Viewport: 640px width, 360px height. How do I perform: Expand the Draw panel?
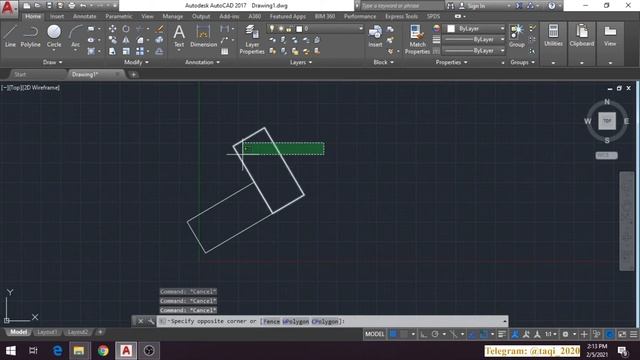click(53, 62)
